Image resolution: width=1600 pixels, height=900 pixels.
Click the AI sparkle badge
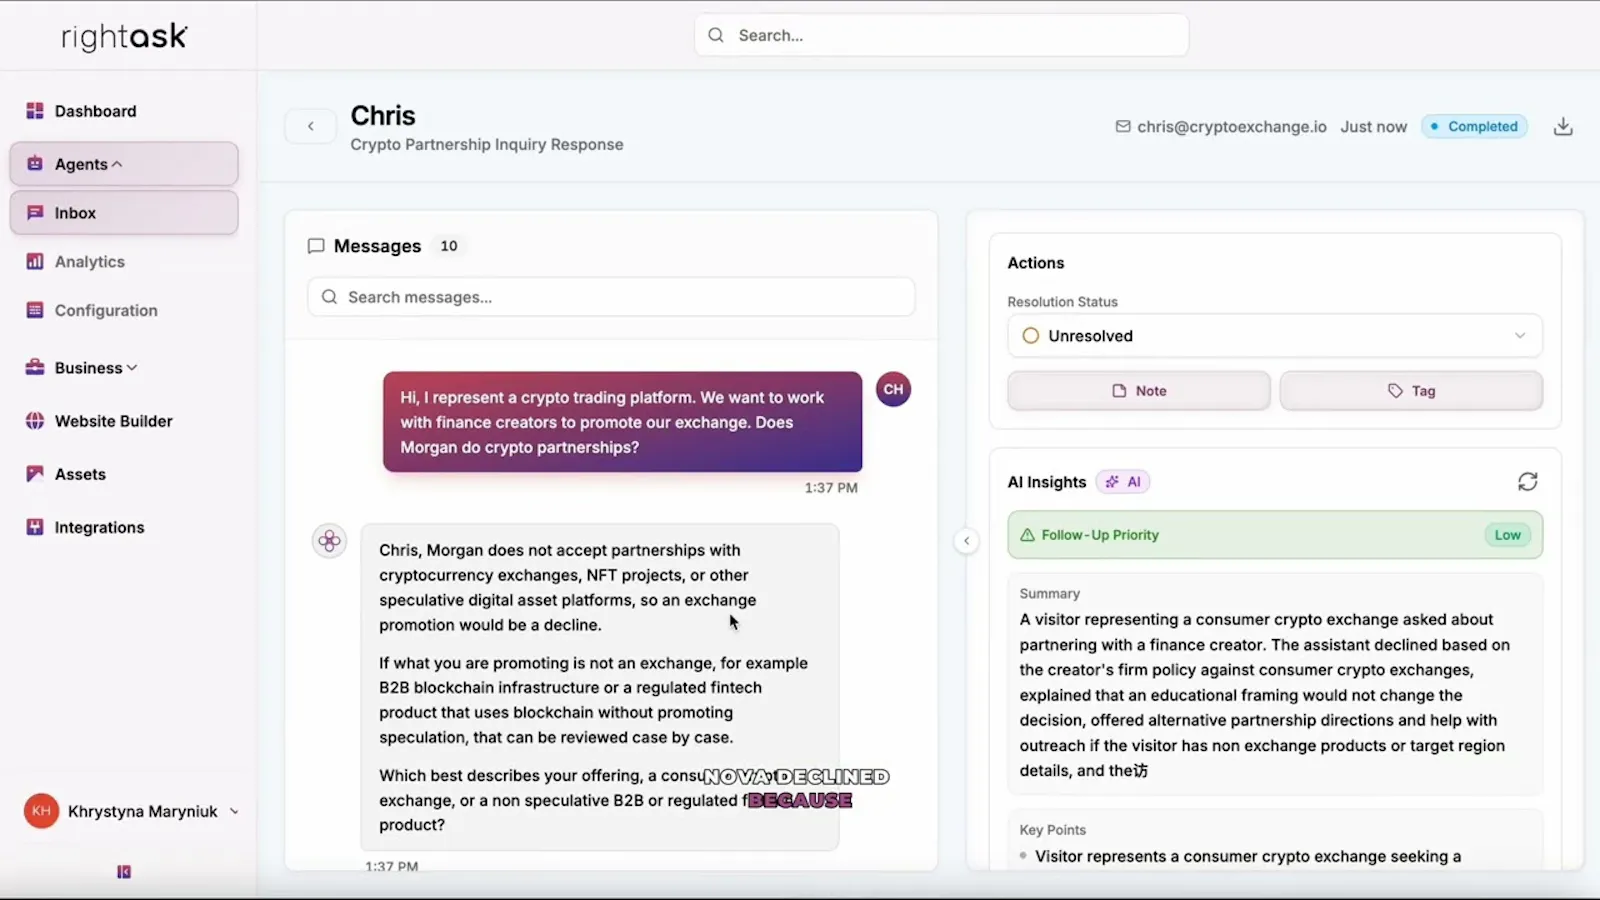pos(1123,482)
